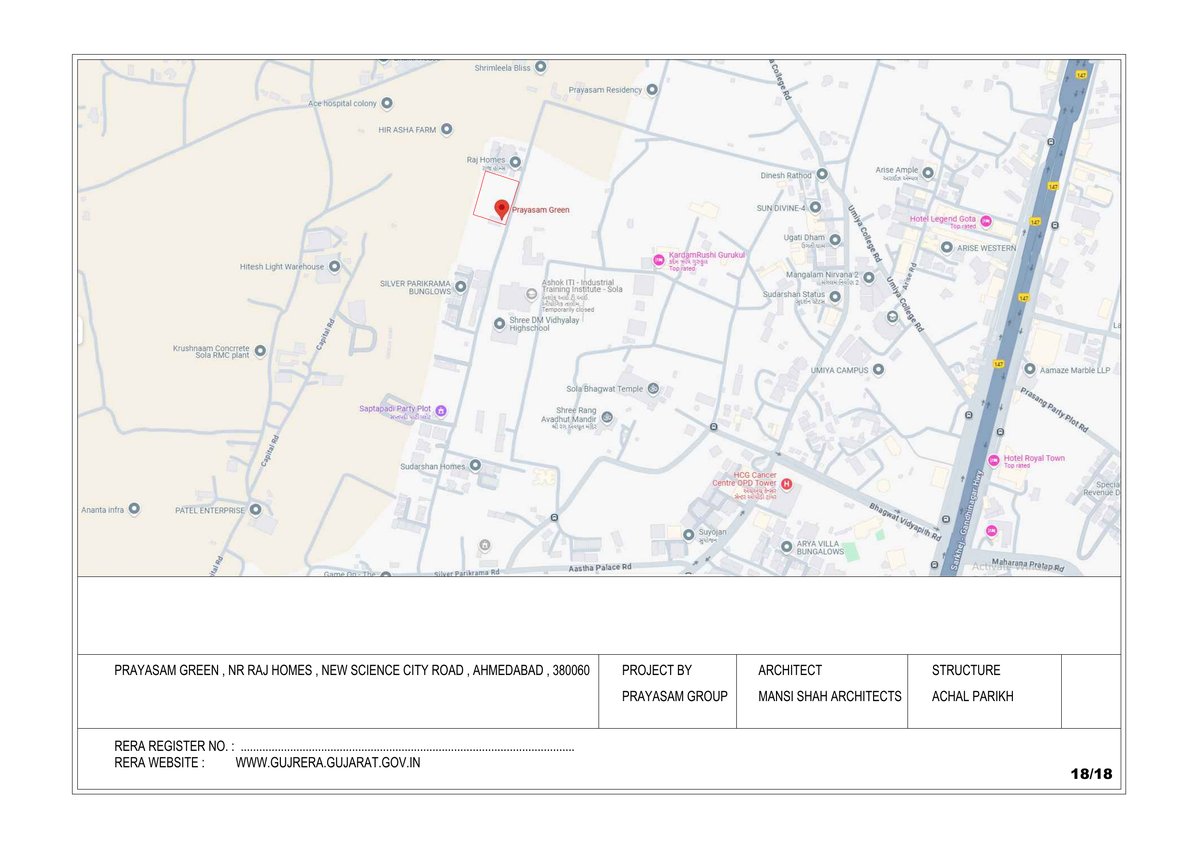Click the HCG Cancer Centre hospital marker
The image size is (1200, 848).
tap(786, 484)
